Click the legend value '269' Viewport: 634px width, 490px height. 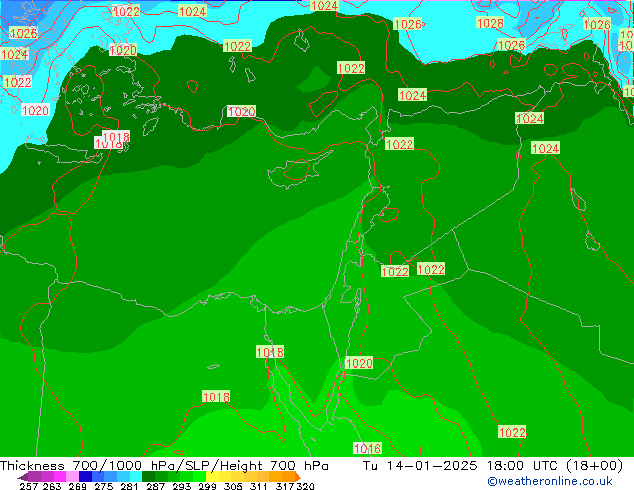click(78, 486)
